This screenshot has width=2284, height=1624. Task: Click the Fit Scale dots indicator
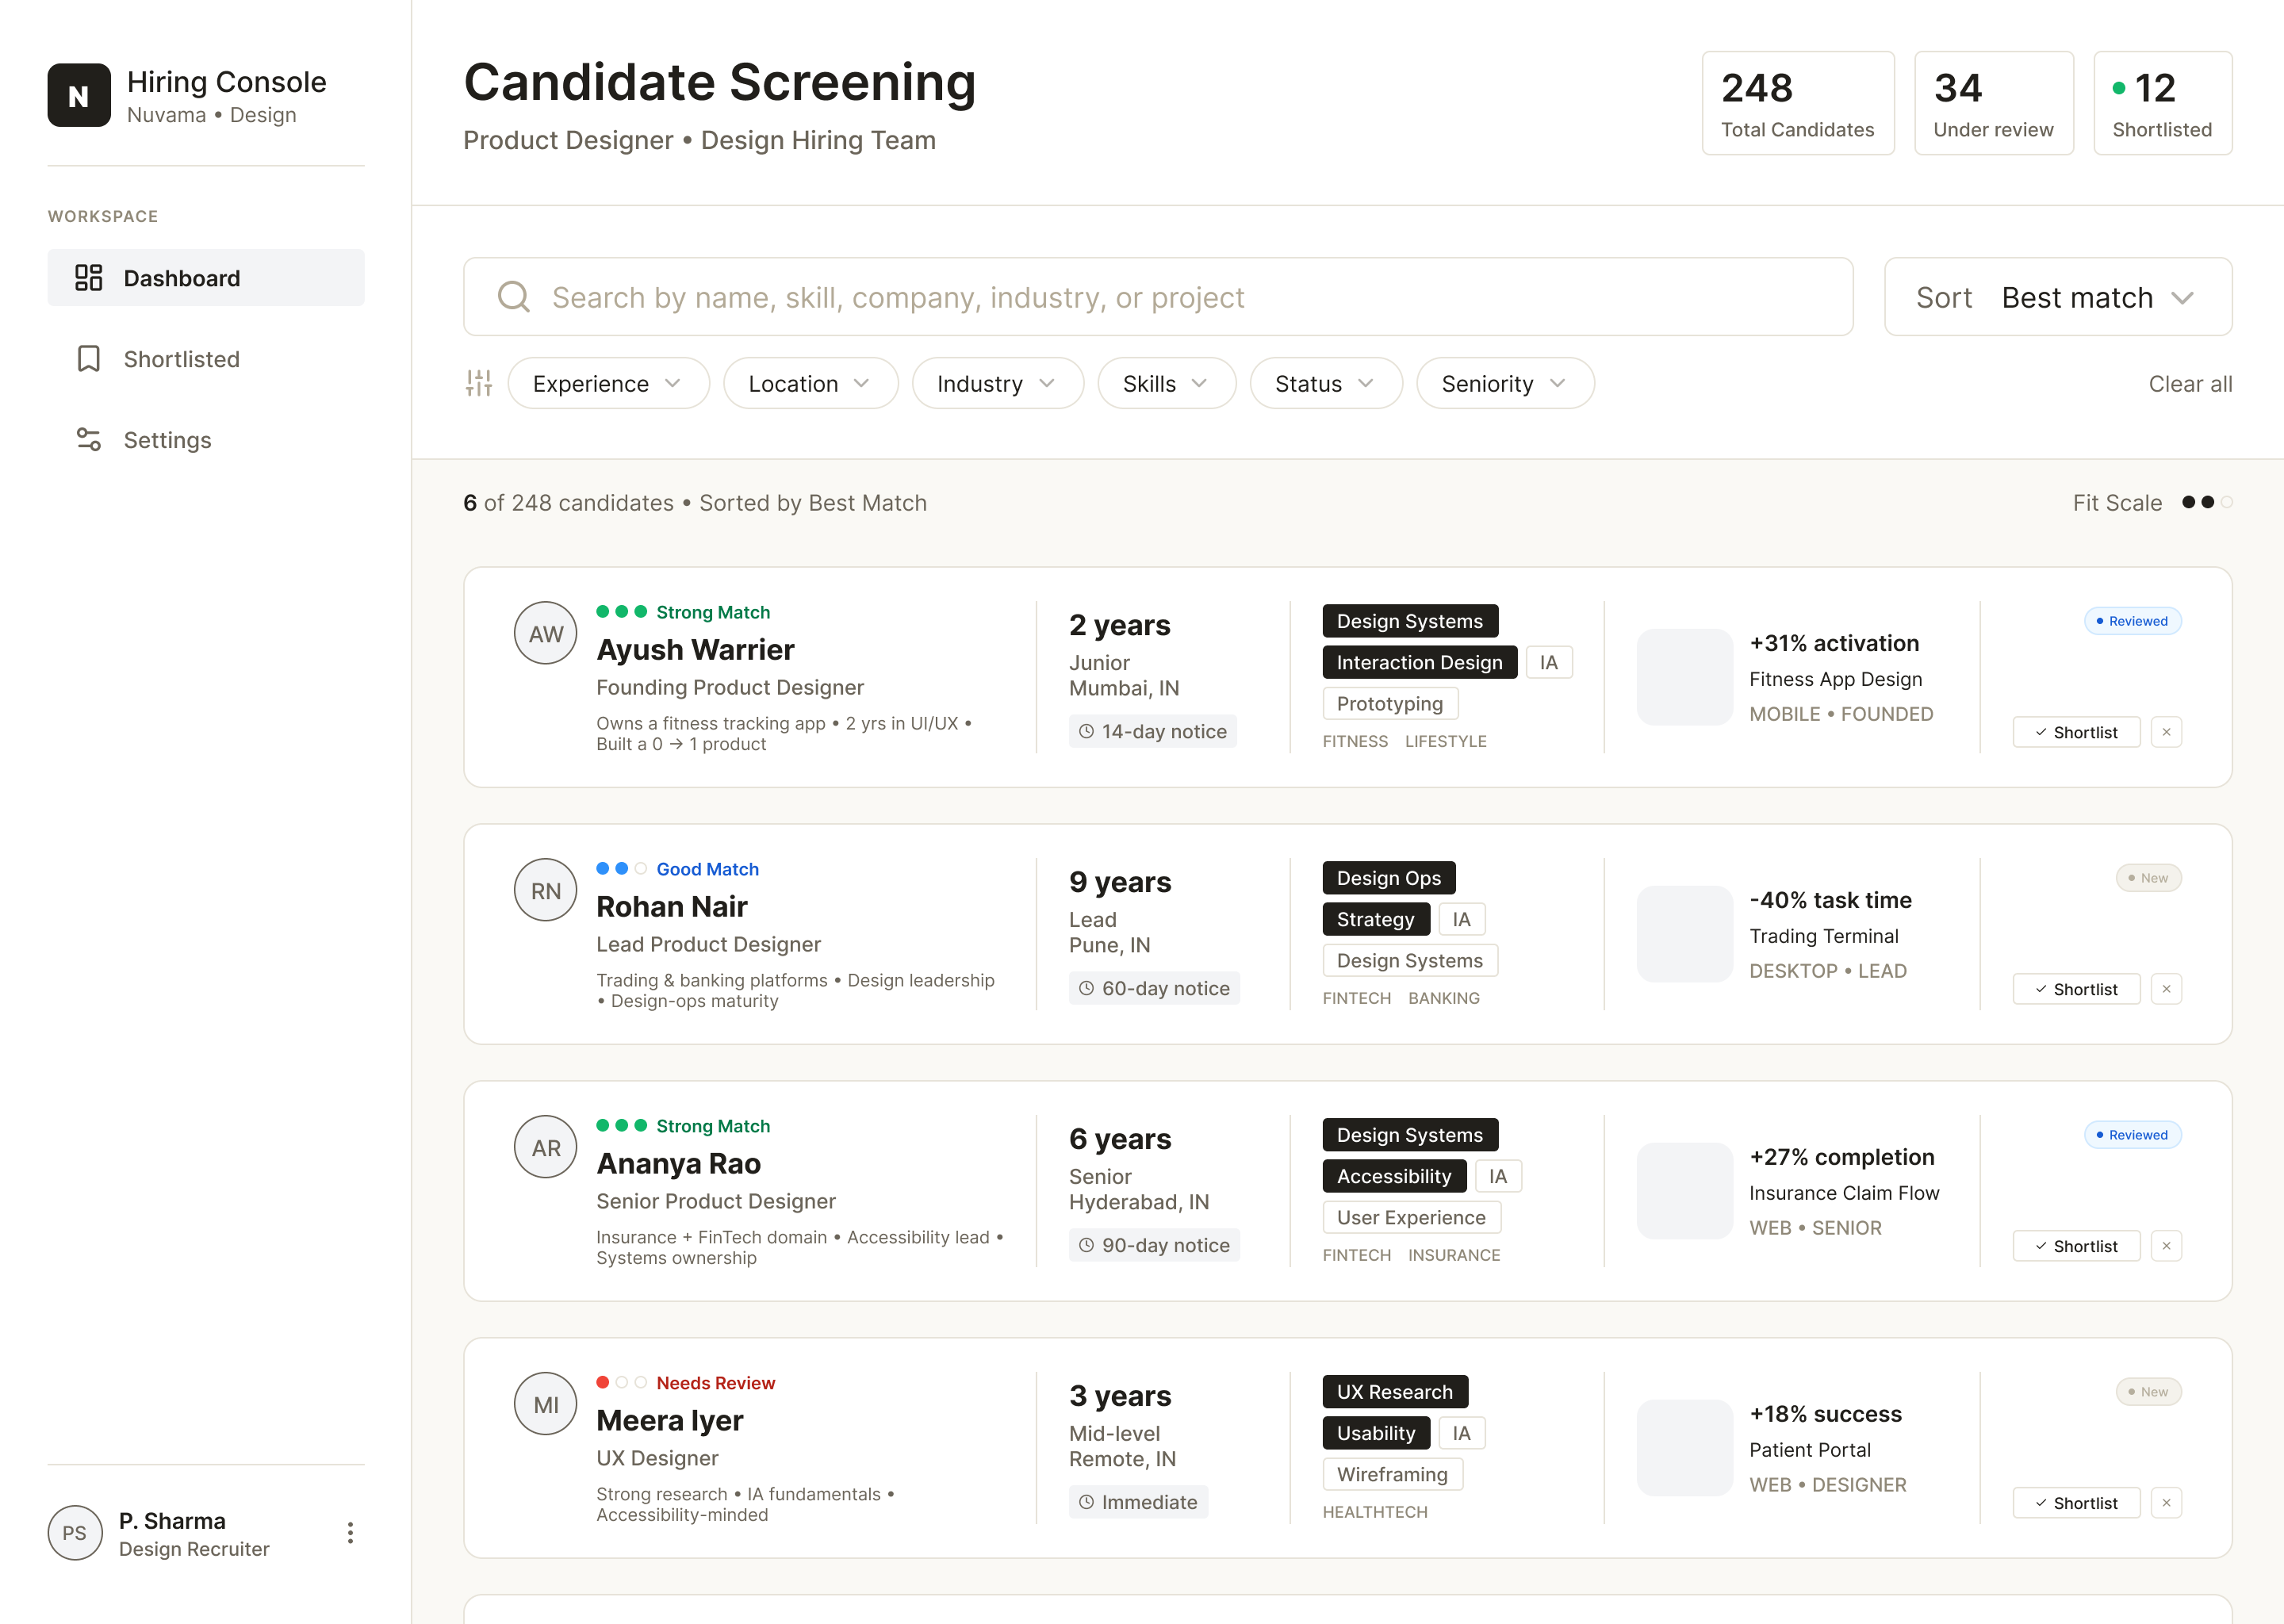(2206, 502)
